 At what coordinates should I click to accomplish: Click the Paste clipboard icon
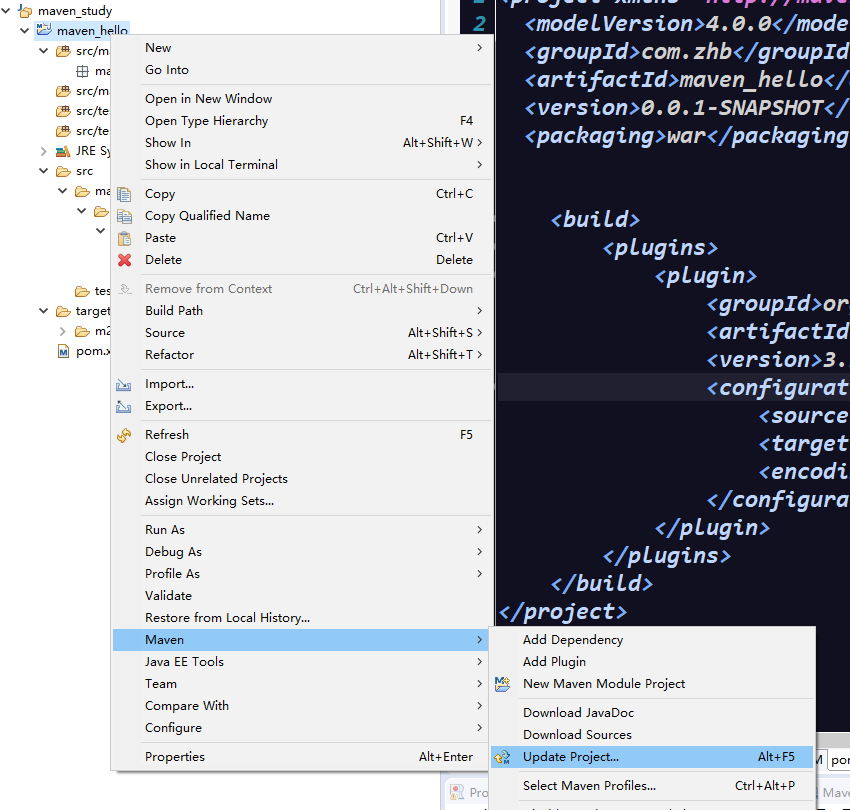click(125, 238)
